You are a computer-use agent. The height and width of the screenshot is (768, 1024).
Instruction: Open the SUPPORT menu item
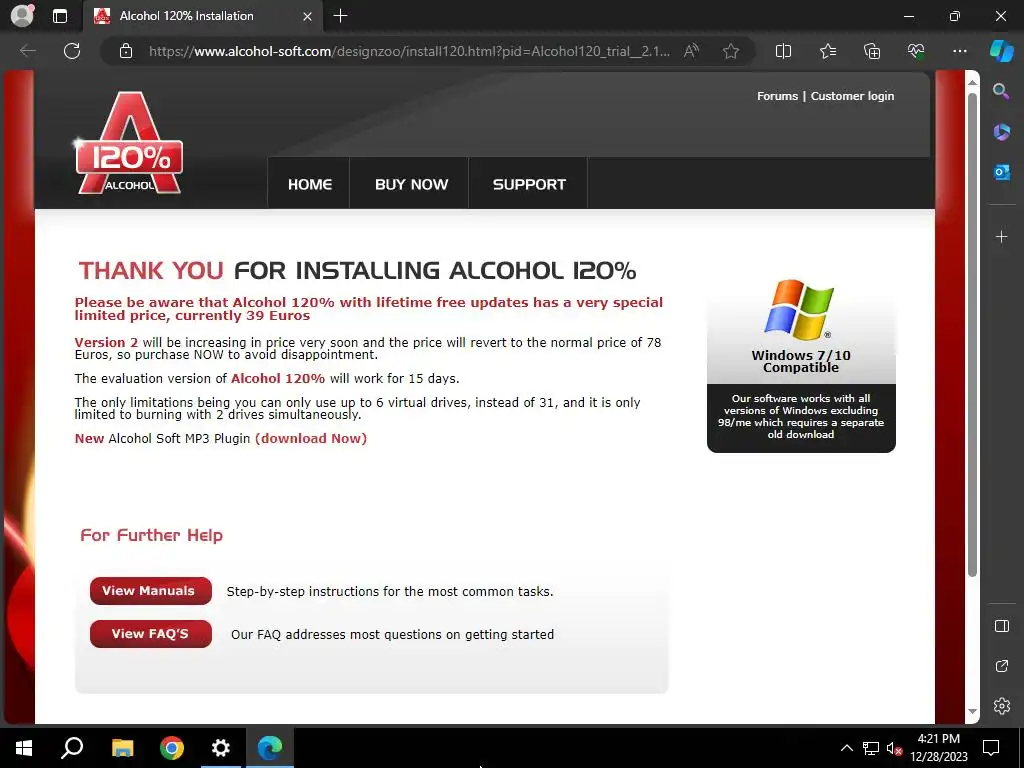[x=529, y=184]
